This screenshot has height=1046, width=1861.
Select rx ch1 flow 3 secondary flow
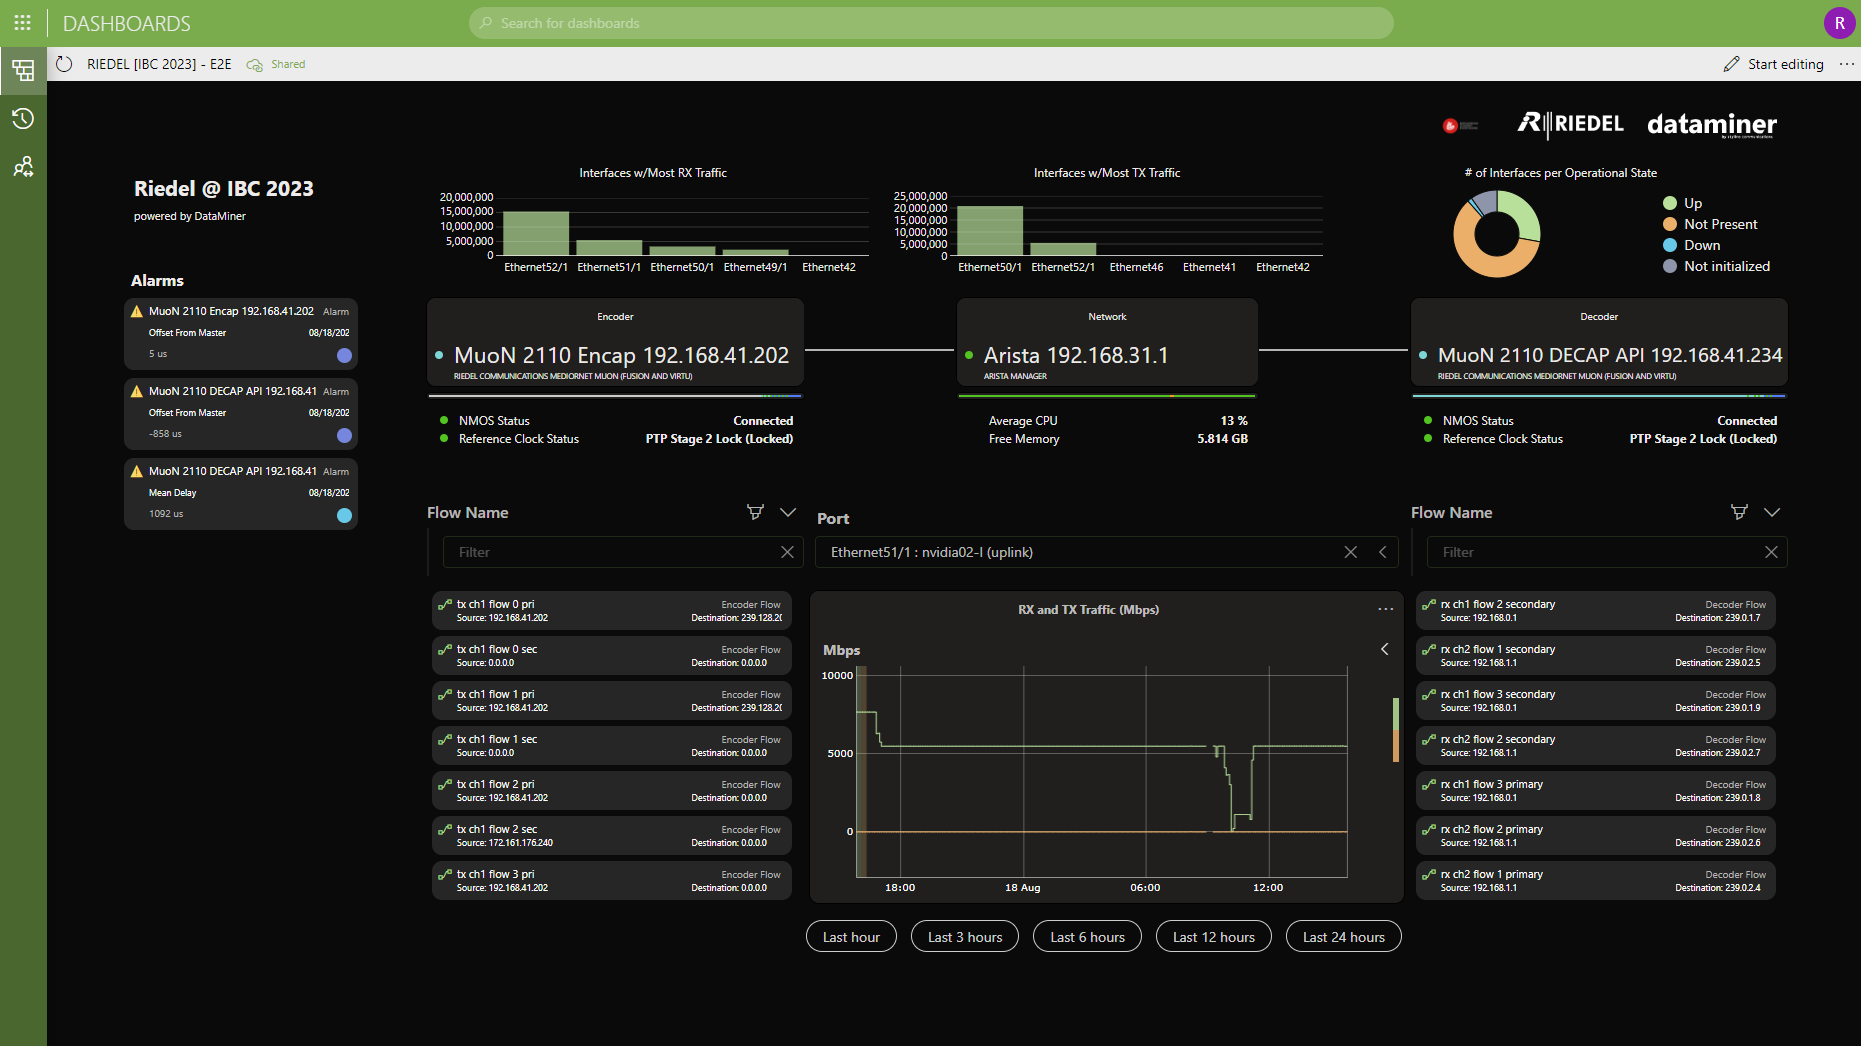pyautogui.click(x=1596, y=700)
